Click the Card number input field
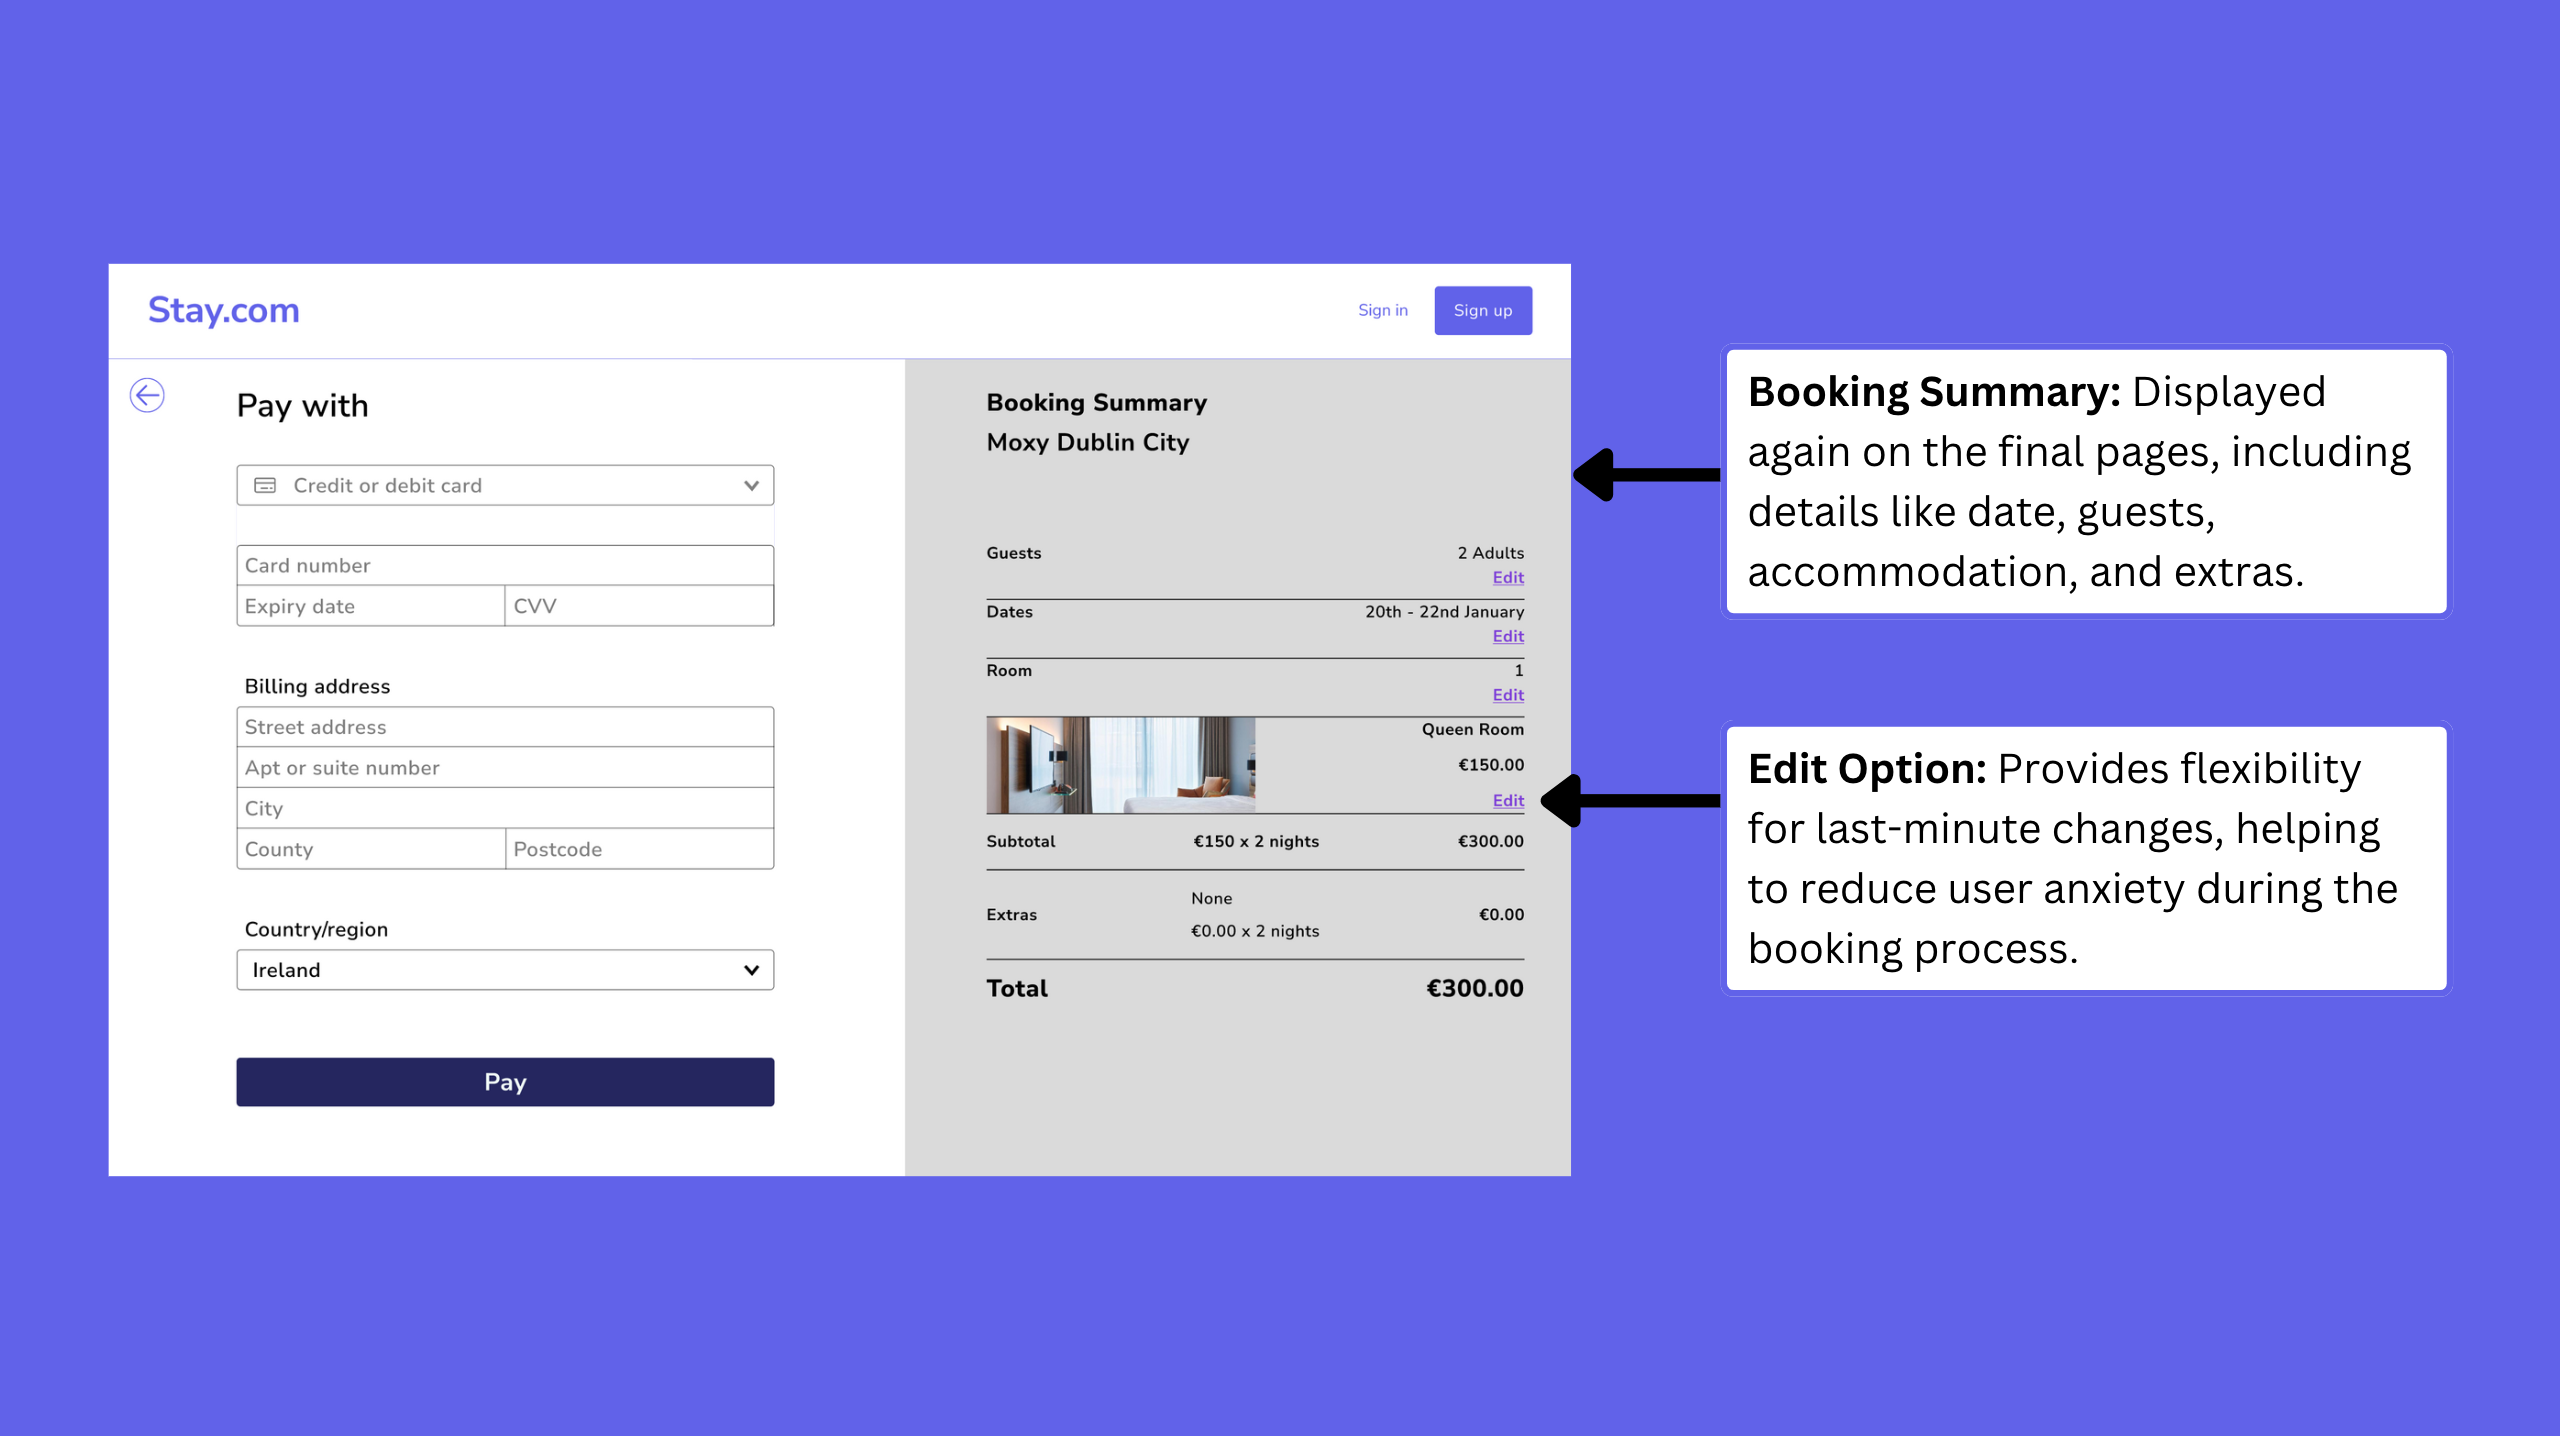The height and width of the screenshot is (1436, 2560). coord(505,564)
